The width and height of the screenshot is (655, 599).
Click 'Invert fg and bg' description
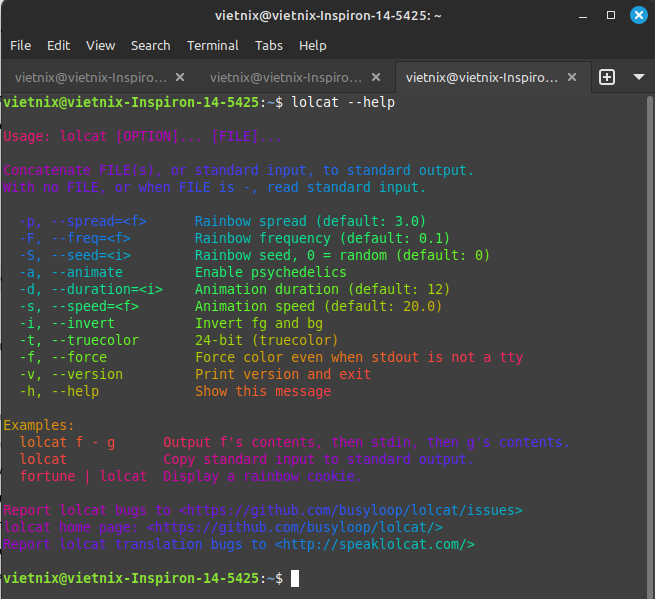259,323
